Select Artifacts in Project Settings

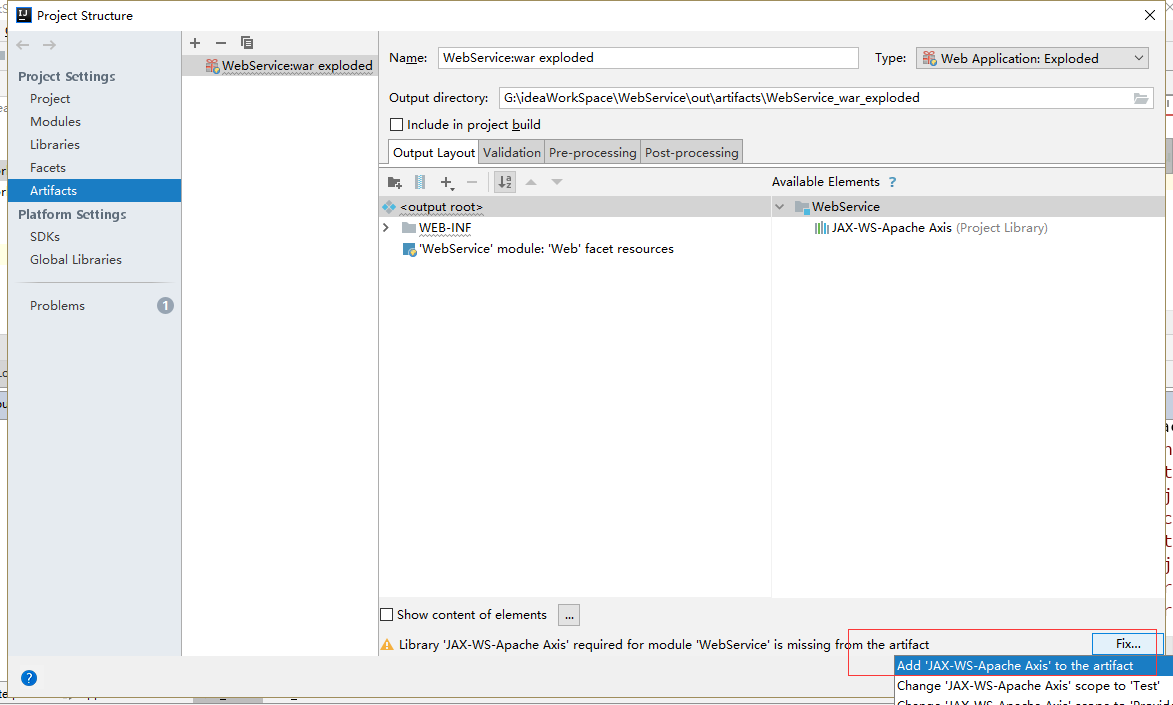pyautogui.click(x=94, y=191)
